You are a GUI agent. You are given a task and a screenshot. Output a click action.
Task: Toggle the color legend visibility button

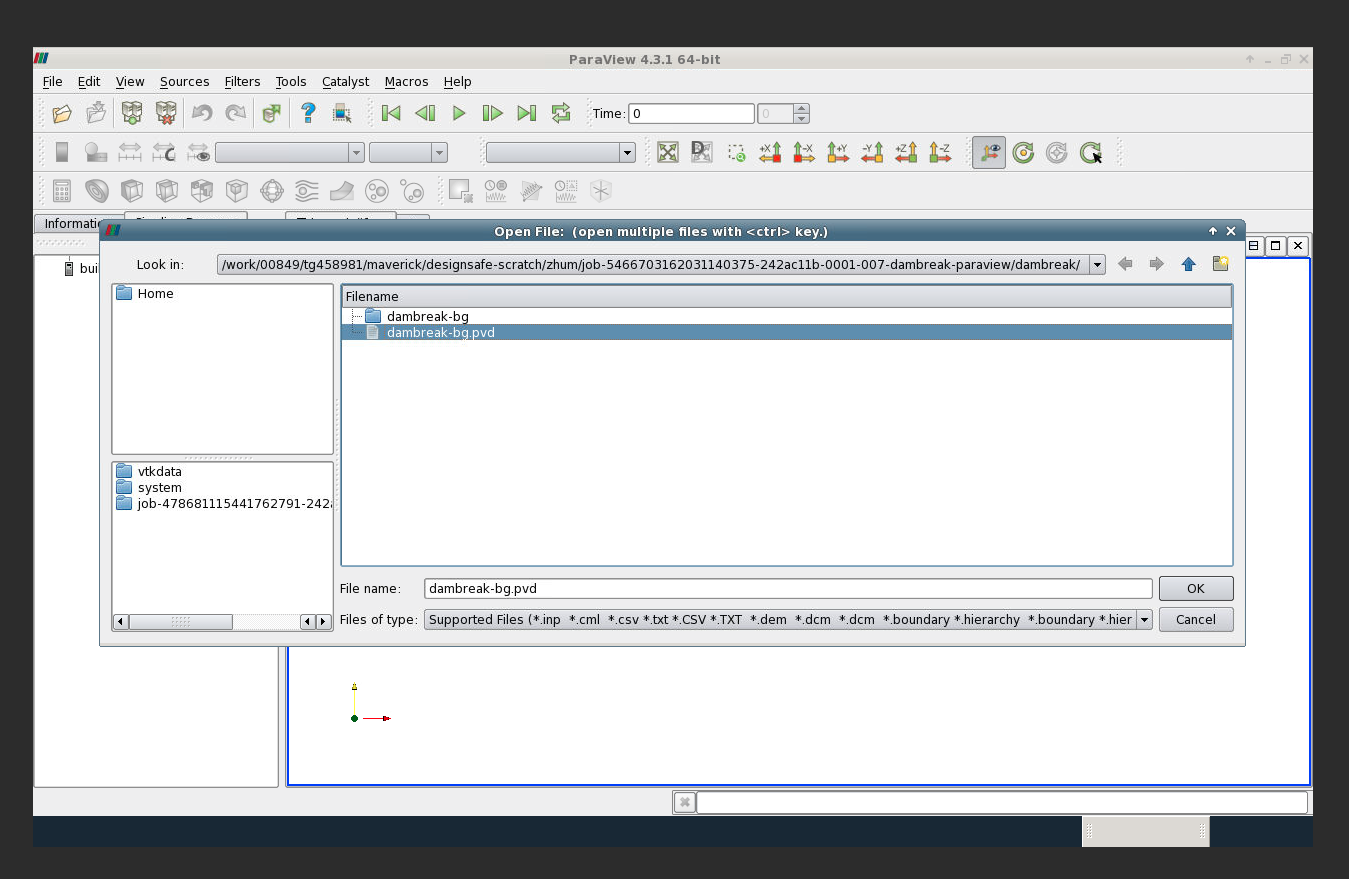tap(62, 152)
